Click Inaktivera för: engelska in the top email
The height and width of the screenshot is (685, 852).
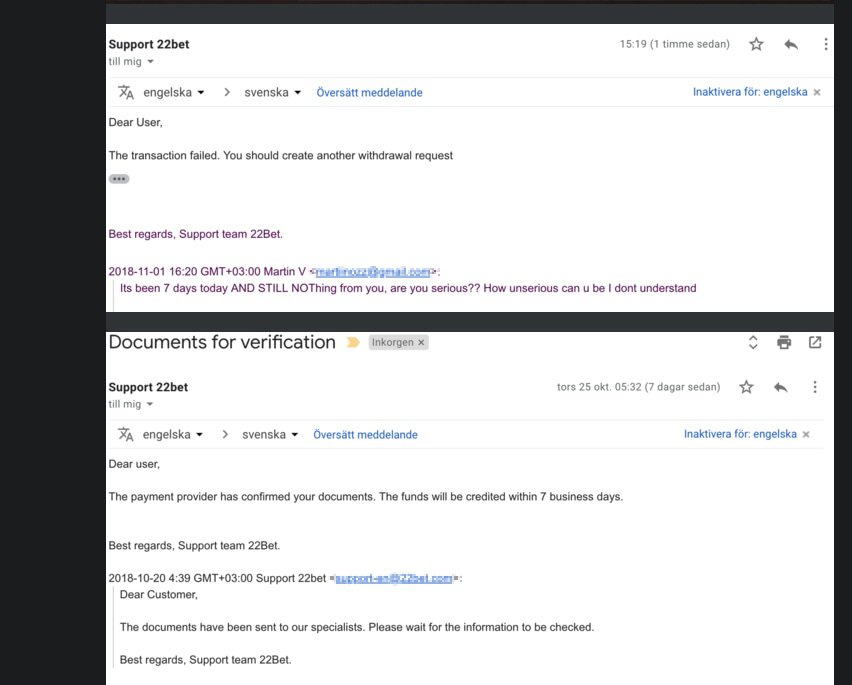750,92
